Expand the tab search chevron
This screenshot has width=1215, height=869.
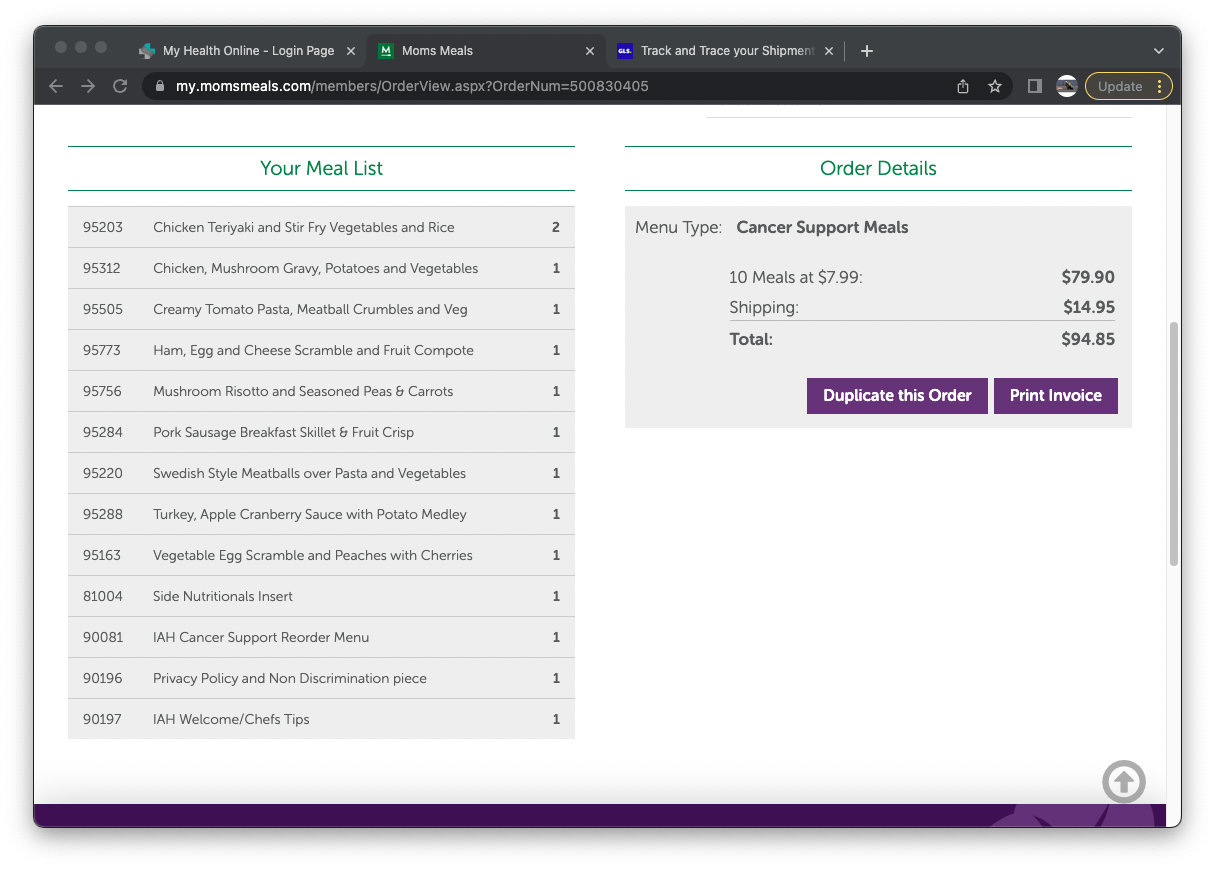click(x=1158, y=51)
